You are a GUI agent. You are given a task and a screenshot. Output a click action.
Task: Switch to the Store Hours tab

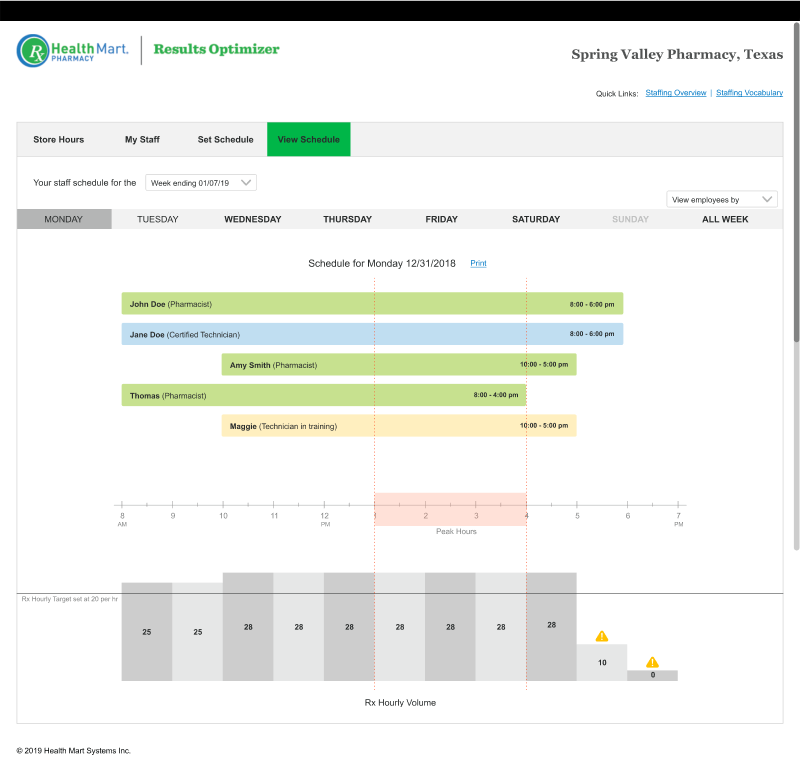click(x=59, y=139)
